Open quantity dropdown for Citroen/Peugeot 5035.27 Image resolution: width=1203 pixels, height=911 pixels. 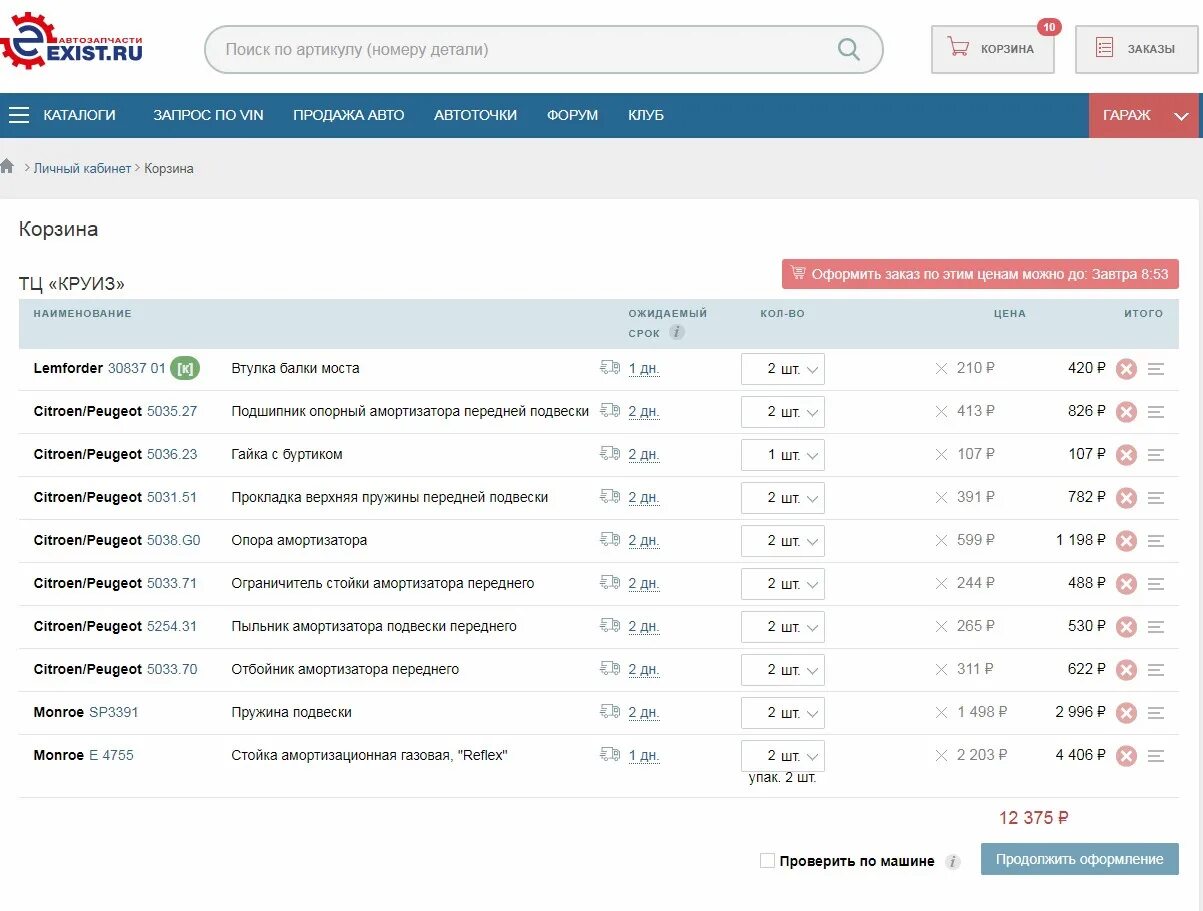pos(783,412)
